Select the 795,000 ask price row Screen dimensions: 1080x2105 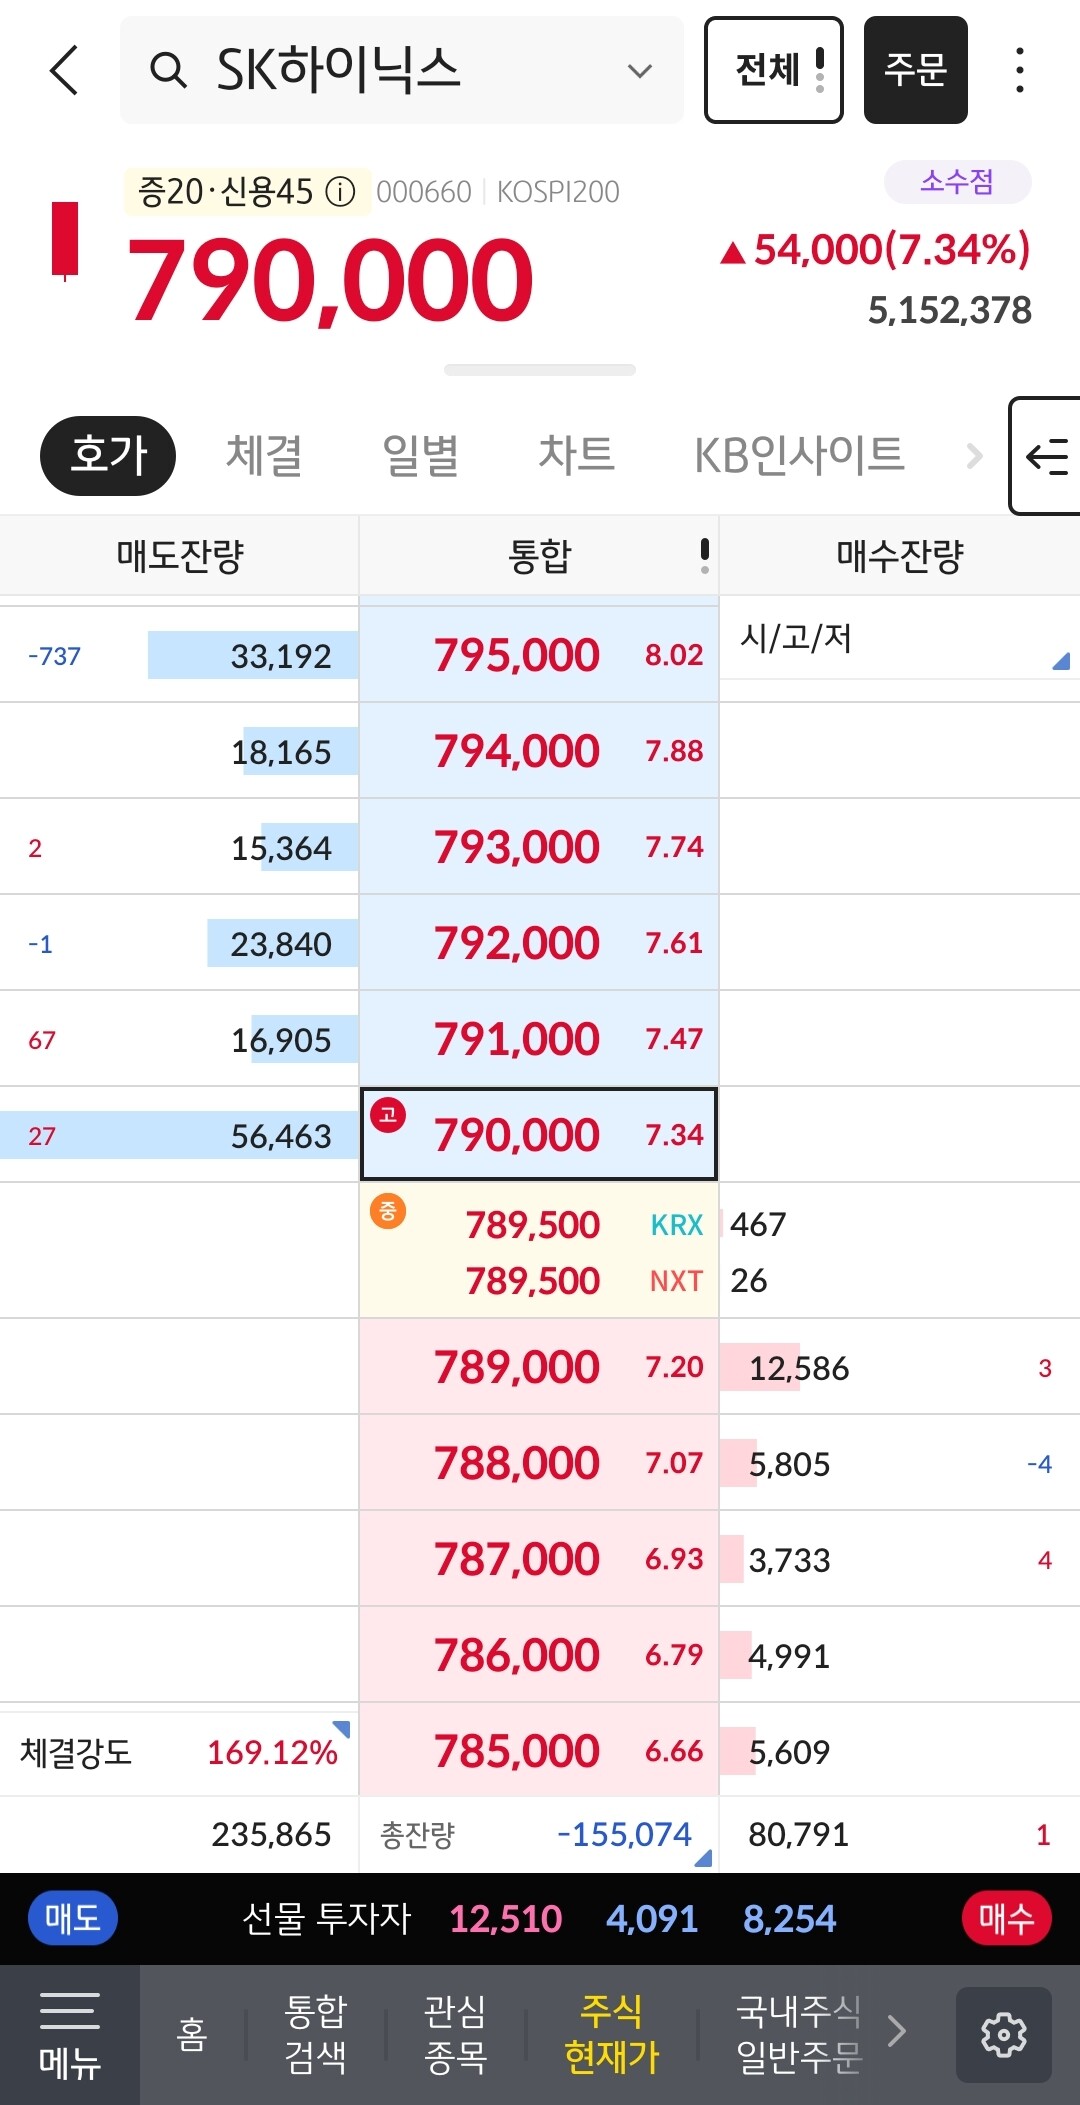[538, 655]
